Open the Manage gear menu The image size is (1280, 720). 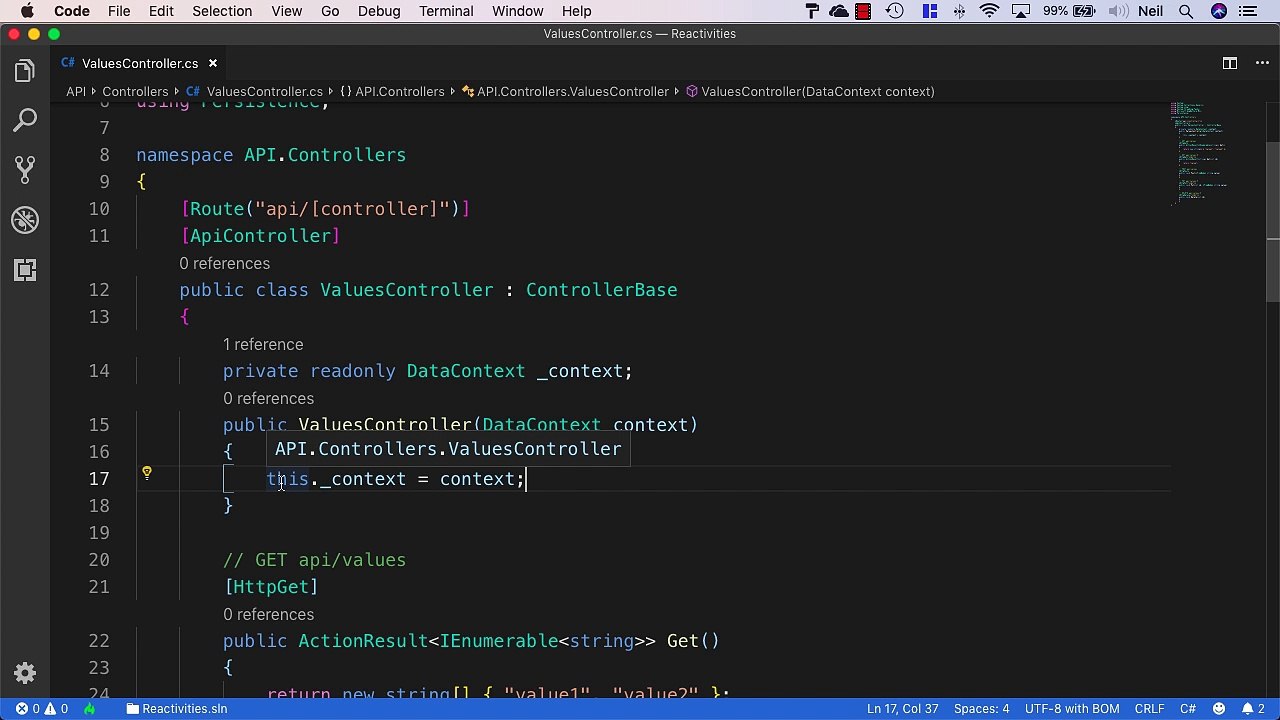pyautogui.click(x=25, y=673)
